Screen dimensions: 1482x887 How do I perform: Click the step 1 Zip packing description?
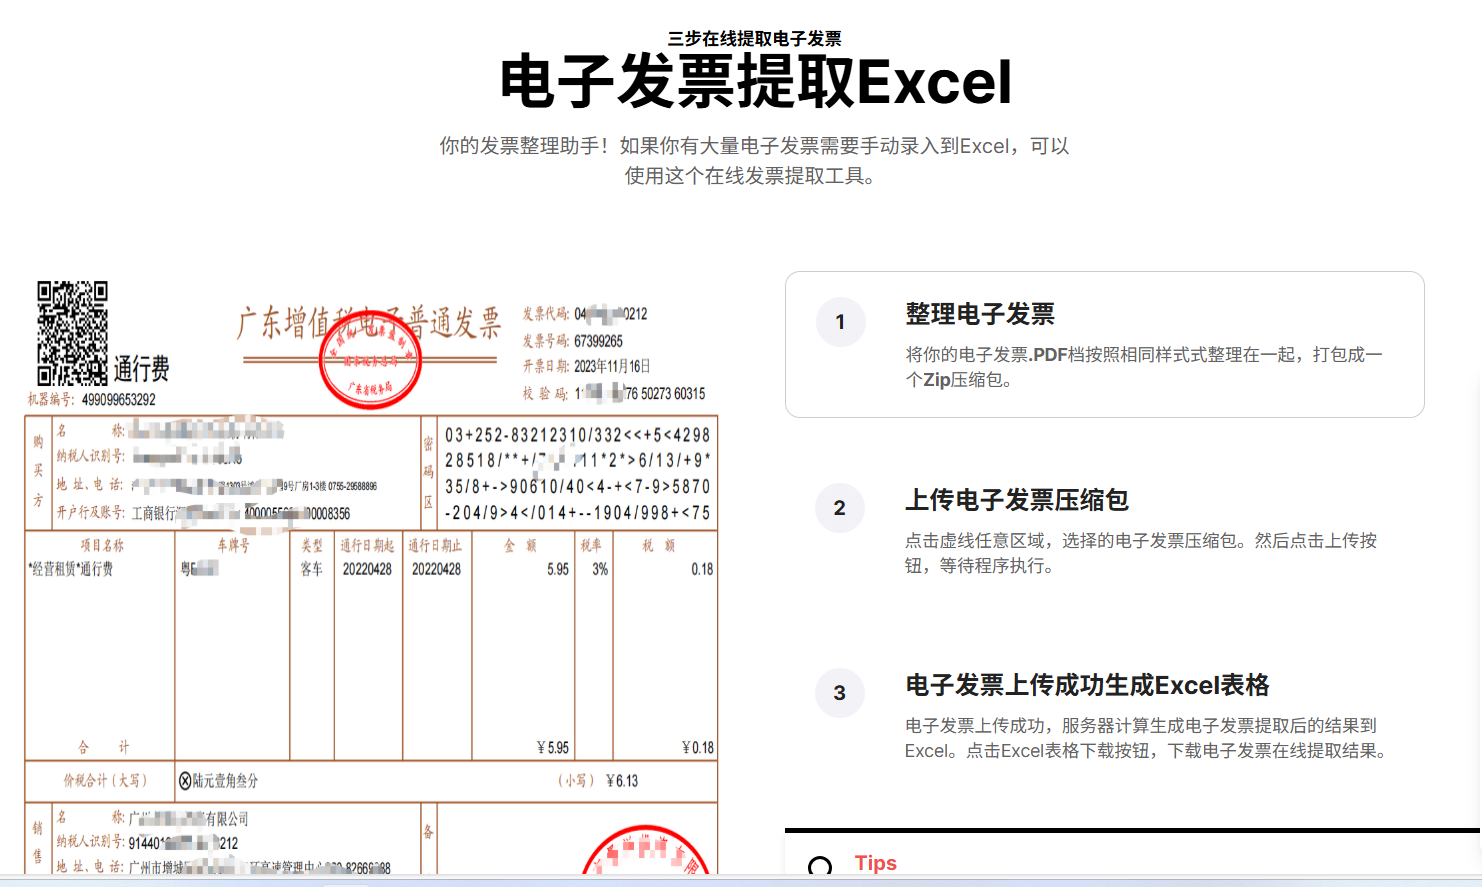1143,367
